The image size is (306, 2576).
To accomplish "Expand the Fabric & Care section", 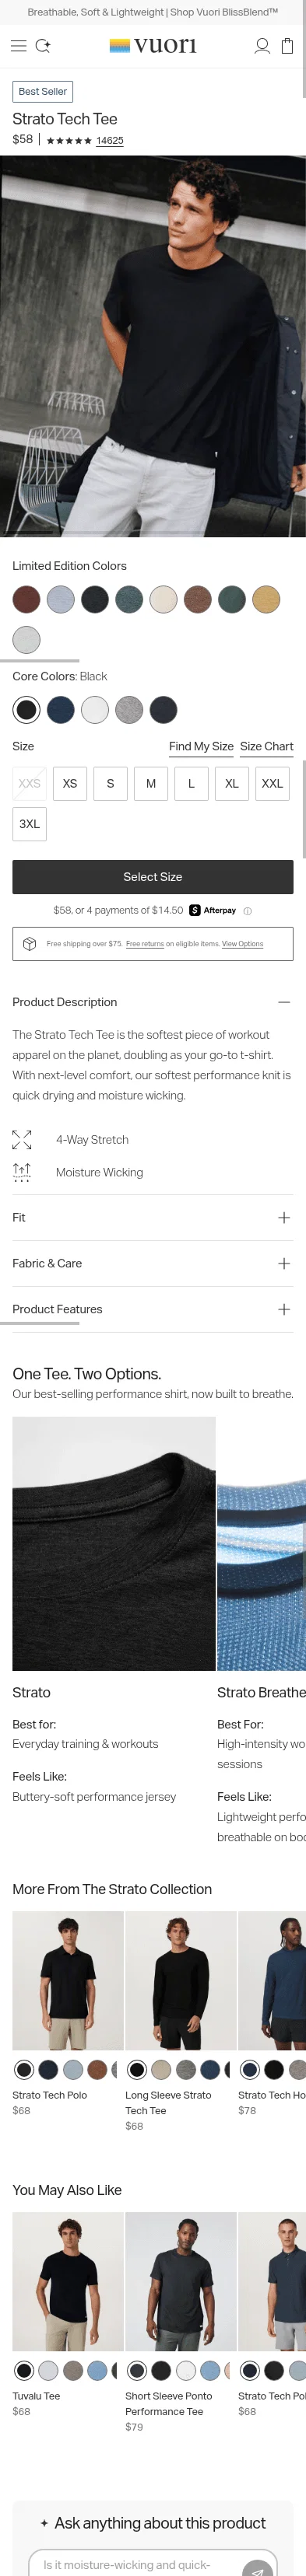I will tap(153, 1264).
